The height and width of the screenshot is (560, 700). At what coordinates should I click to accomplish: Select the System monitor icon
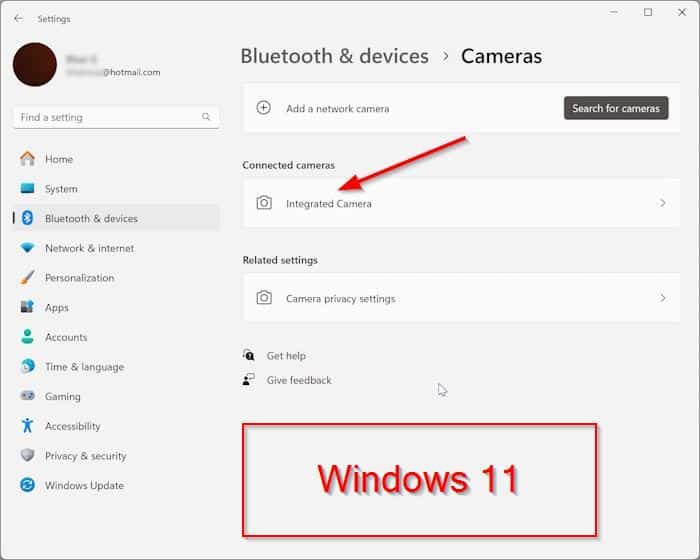click(28, 188)
